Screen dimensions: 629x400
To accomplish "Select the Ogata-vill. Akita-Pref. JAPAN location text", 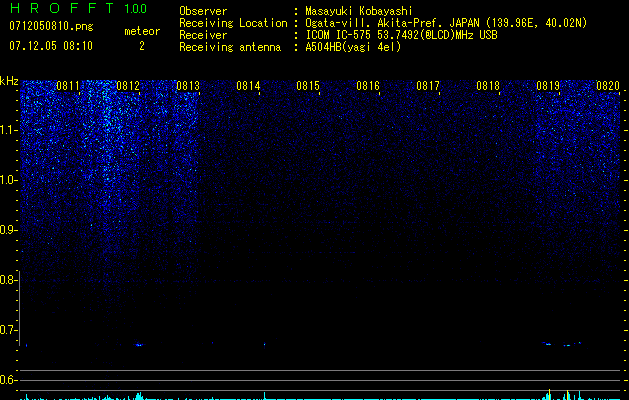I will [x=446, y=23].
